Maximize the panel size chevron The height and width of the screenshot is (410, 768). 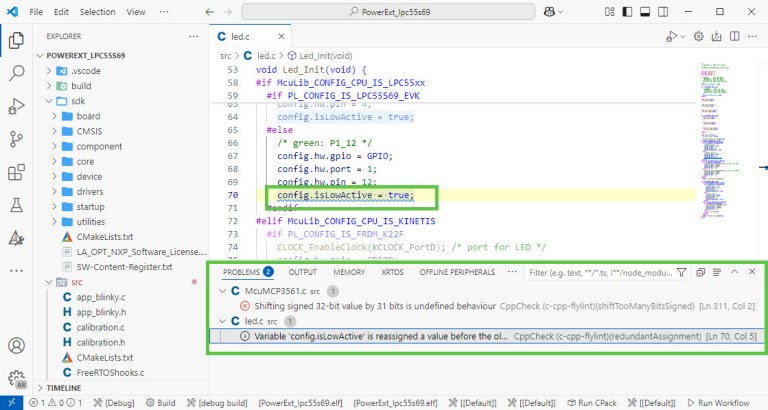coord(734,272)
